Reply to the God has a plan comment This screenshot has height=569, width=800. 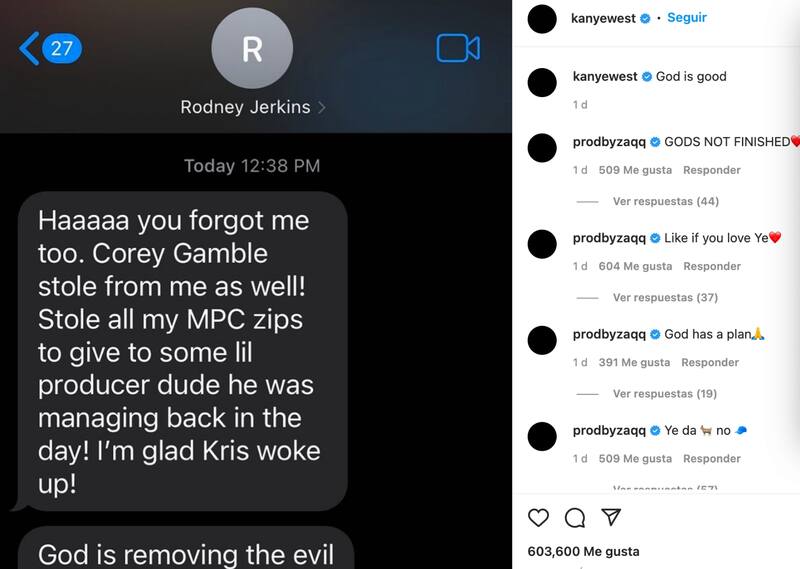(x=710, y=362)
